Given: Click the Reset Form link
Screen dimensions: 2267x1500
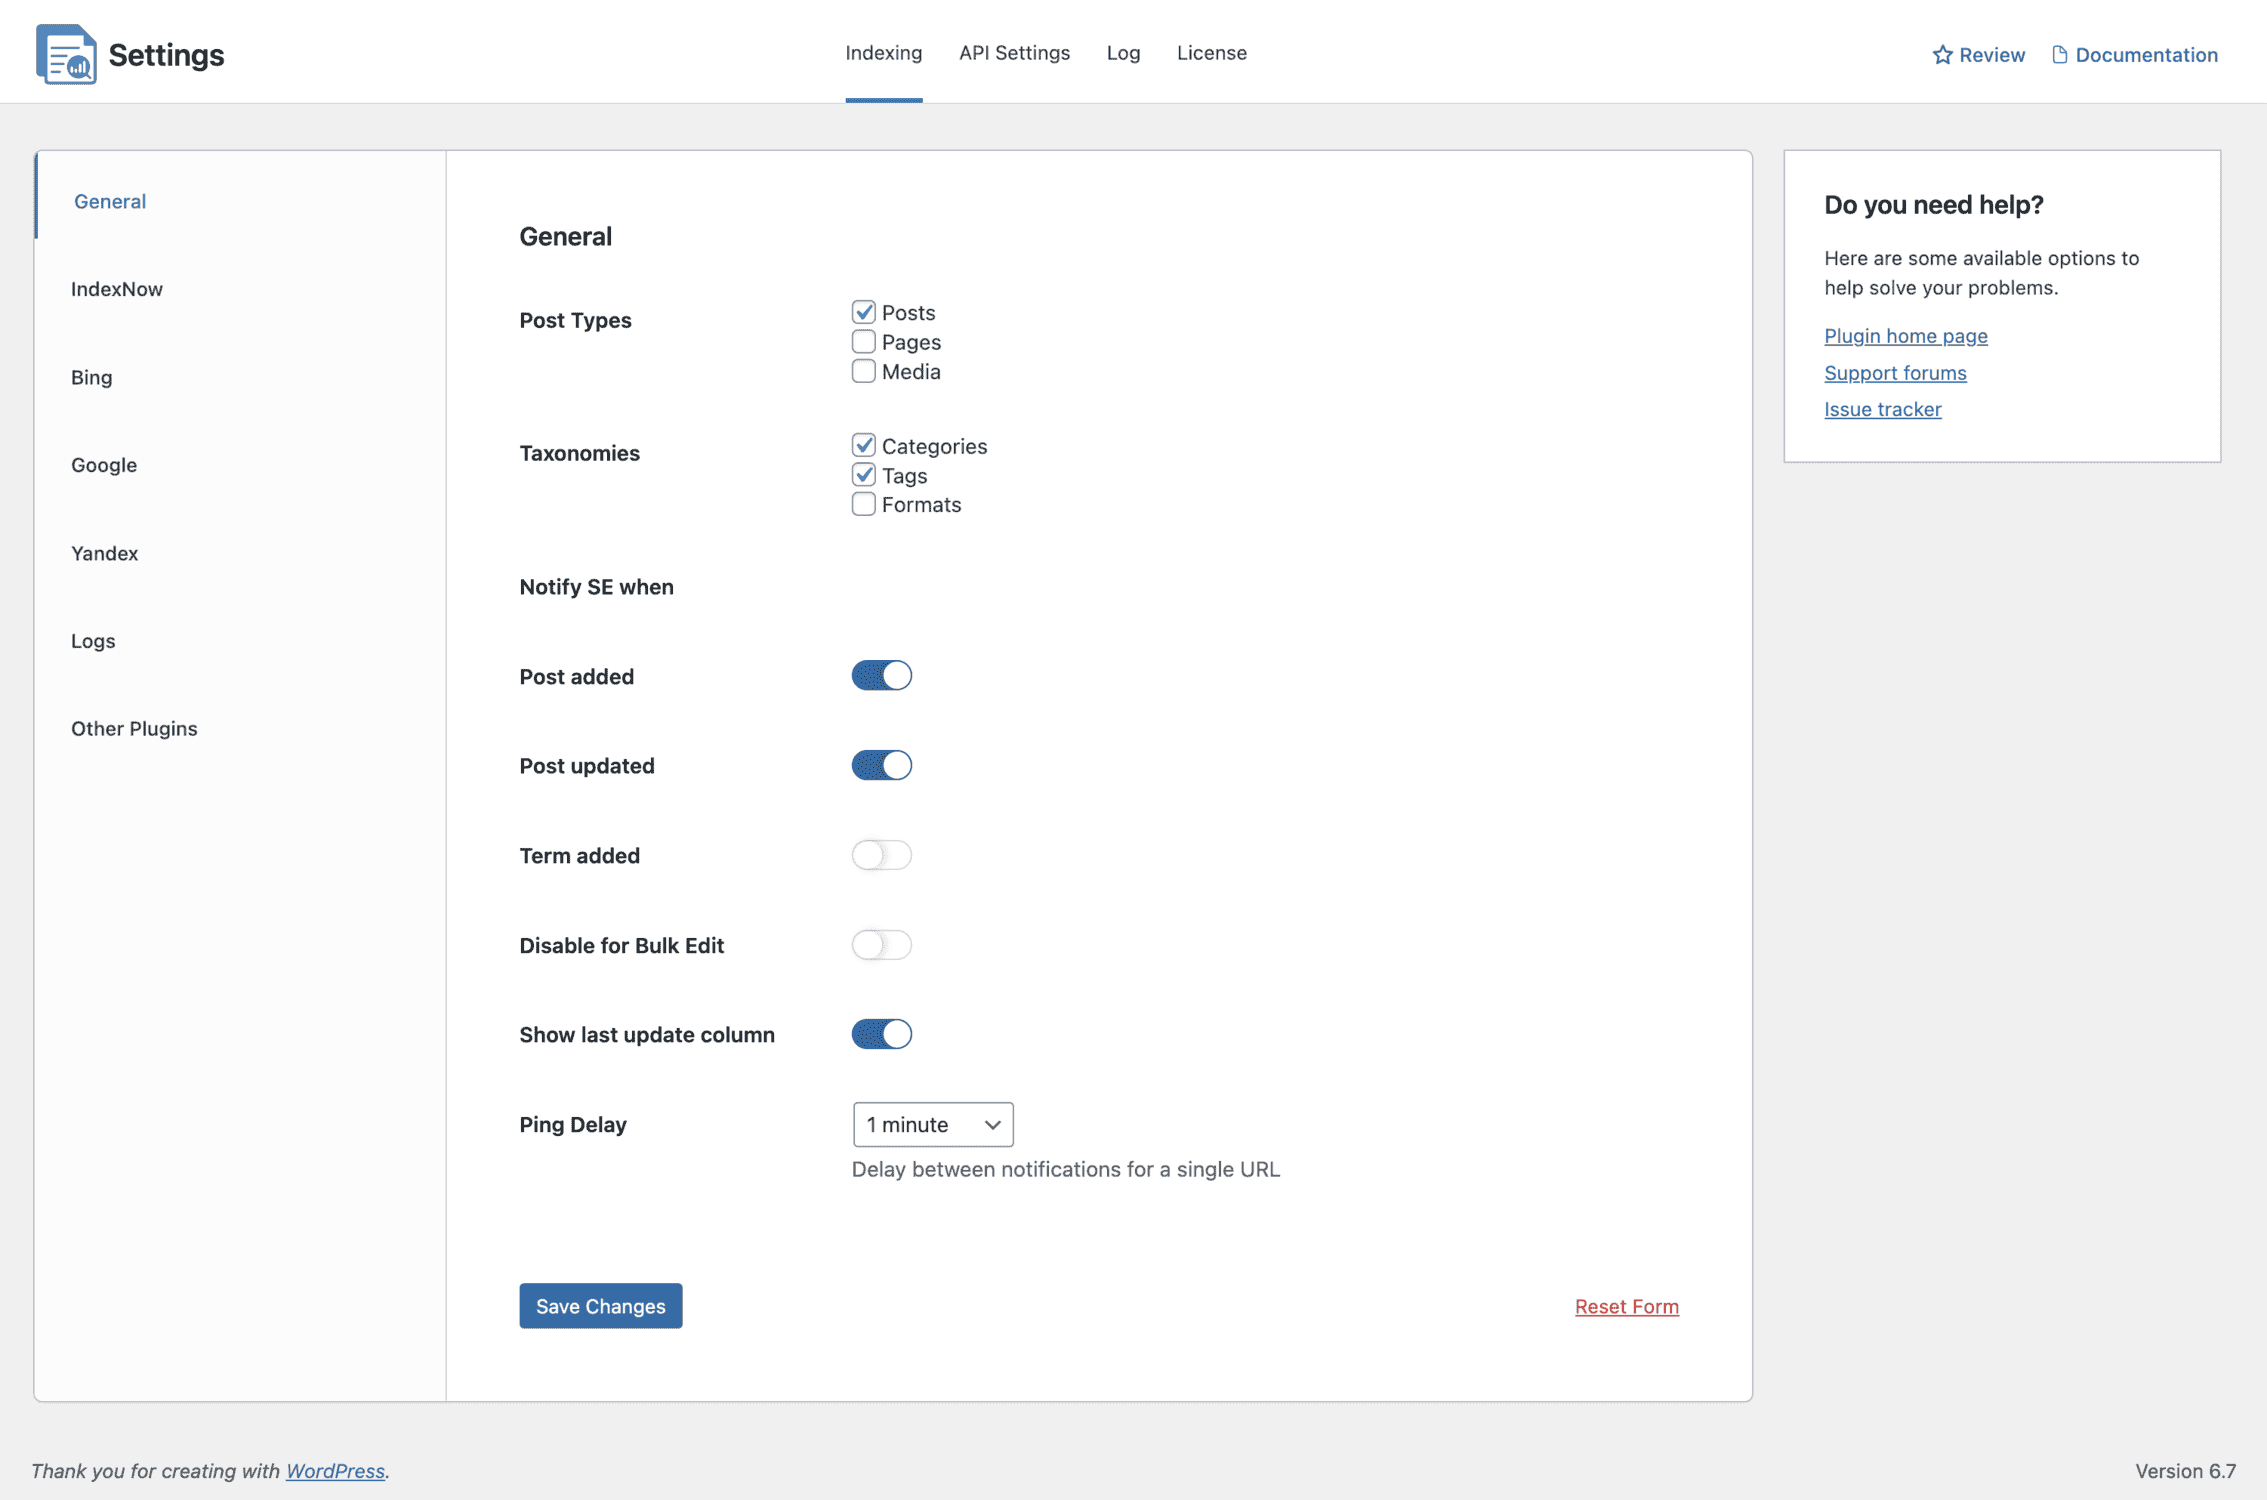Looking at the screenshot, I should point(1624,1306).
